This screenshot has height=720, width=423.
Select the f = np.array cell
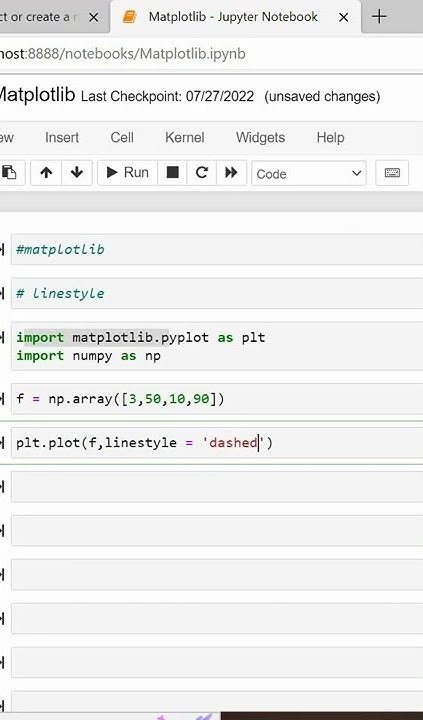pos(217,399)
